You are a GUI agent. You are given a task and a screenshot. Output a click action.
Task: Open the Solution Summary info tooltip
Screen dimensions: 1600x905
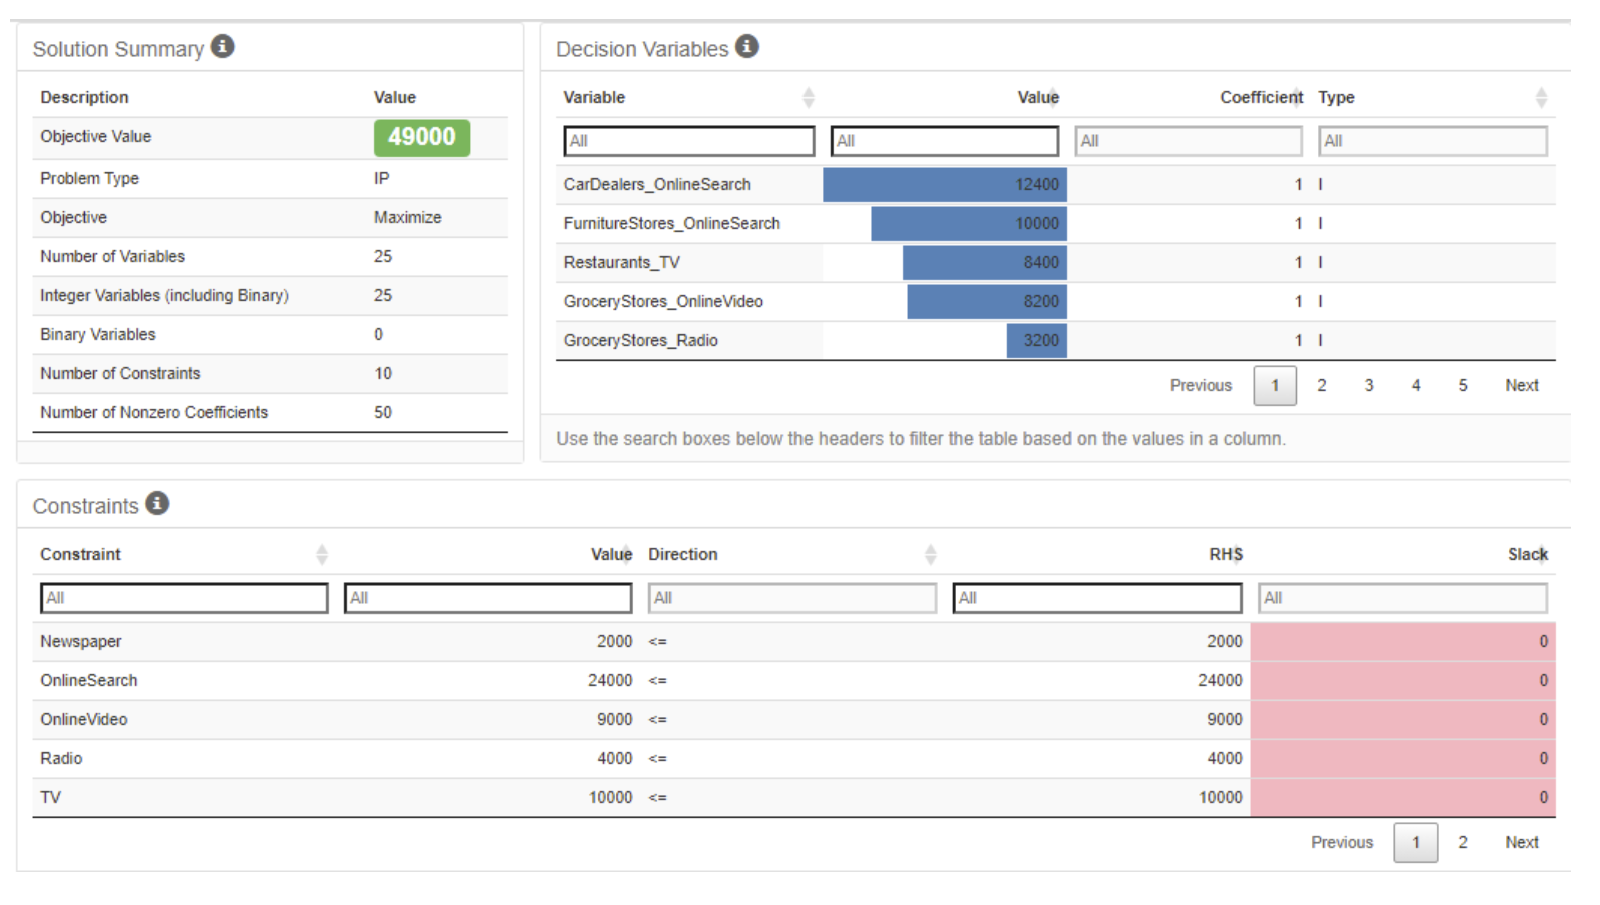pyautogui.click(x=224, y=46)
